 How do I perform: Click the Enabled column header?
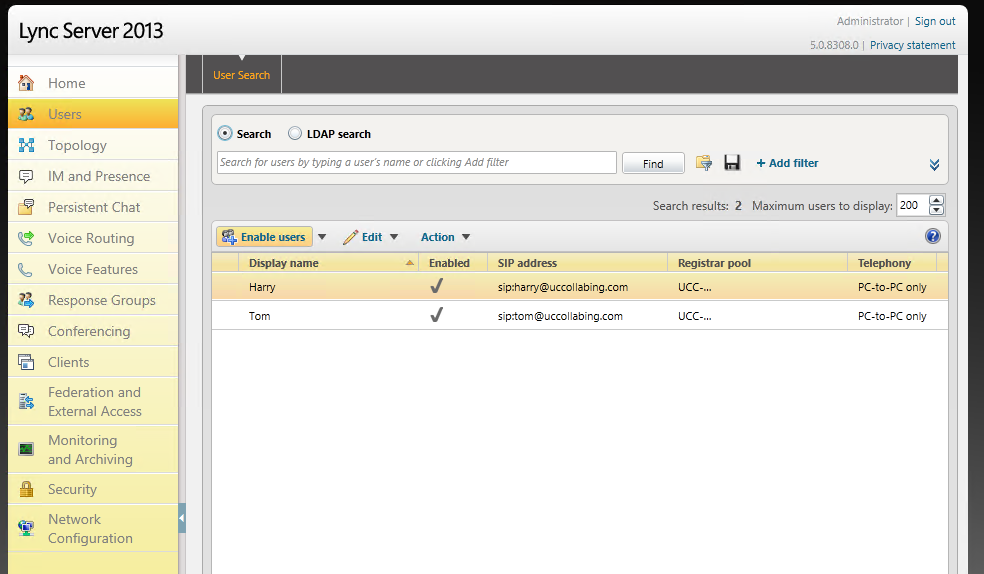453,263
